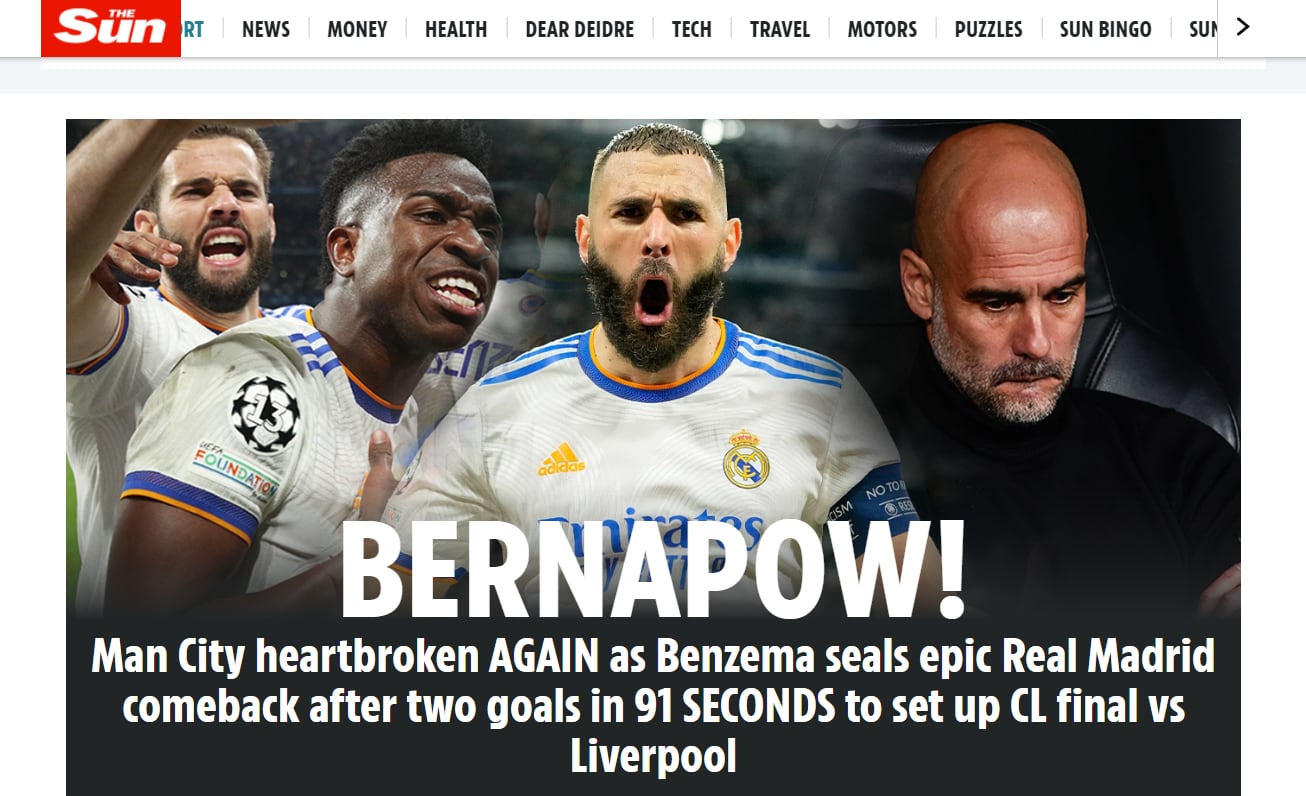Screen dimensions: 1306x796
Task: Click the Man City heartbroken AGAIN subheadline
Action: click(x=653, y=706)
